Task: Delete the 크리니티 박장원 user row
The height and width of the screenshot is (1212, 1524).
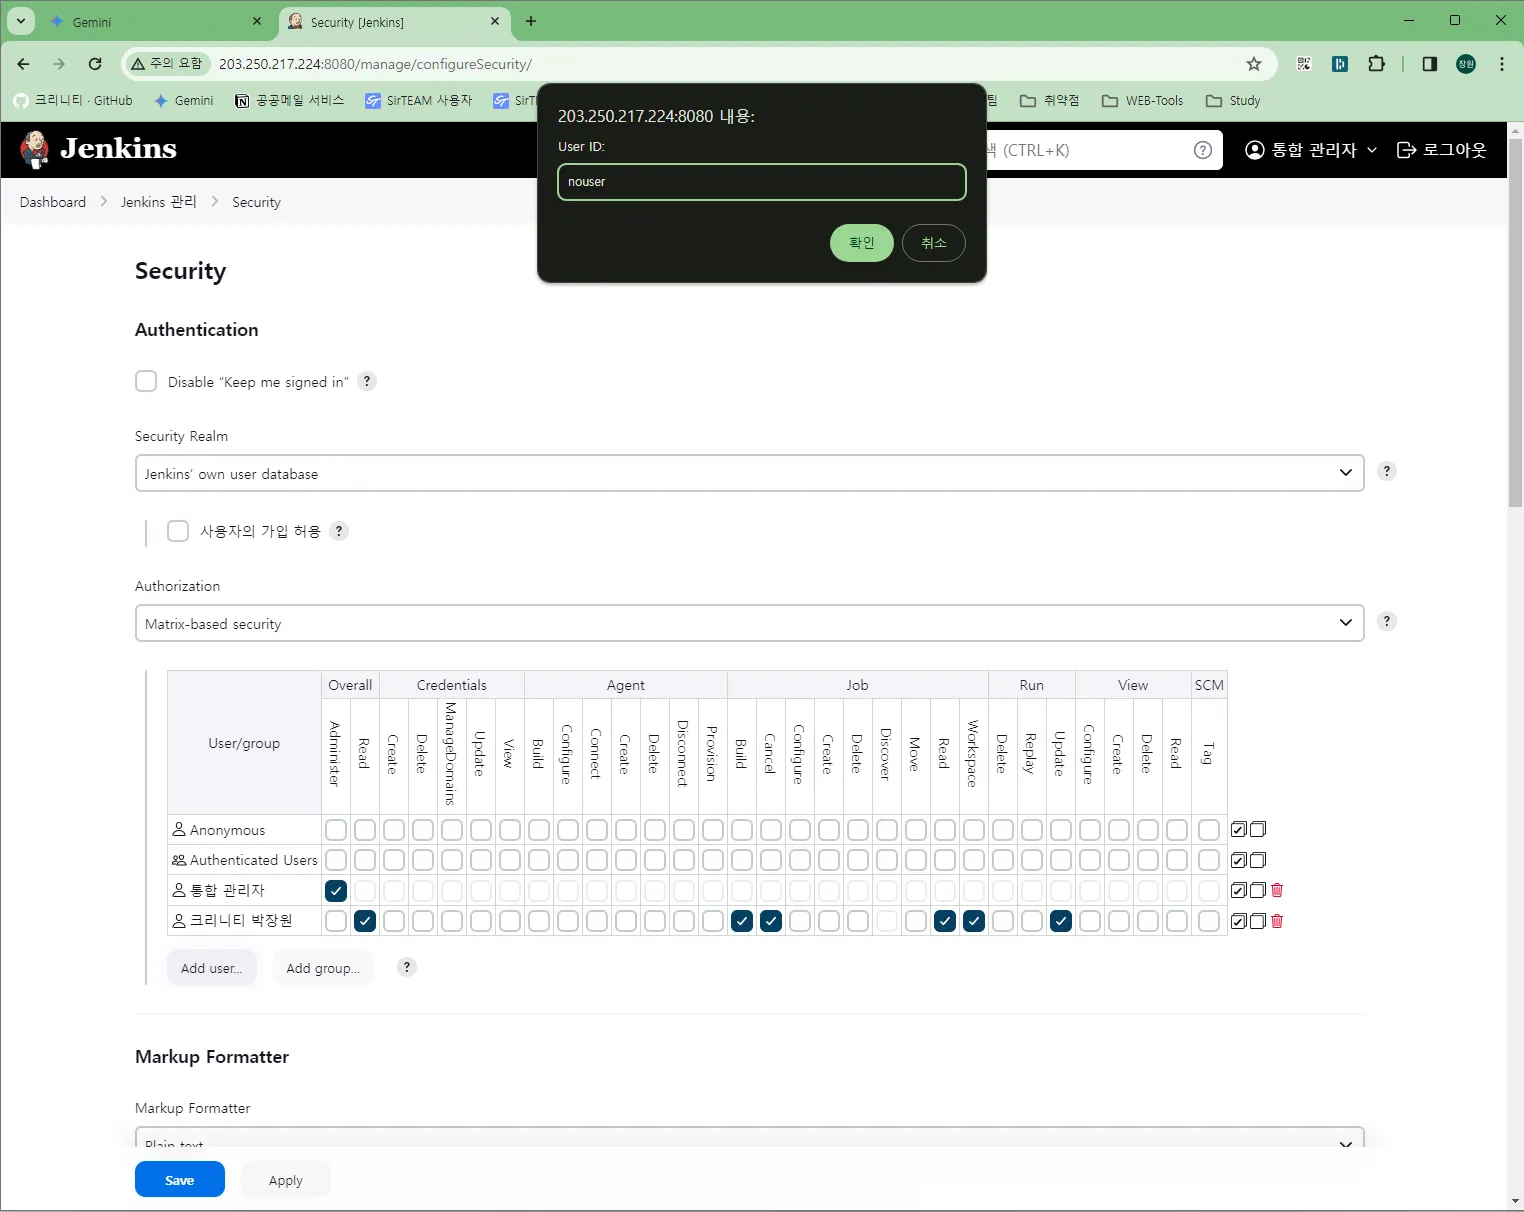Action: coord(1277,921)
